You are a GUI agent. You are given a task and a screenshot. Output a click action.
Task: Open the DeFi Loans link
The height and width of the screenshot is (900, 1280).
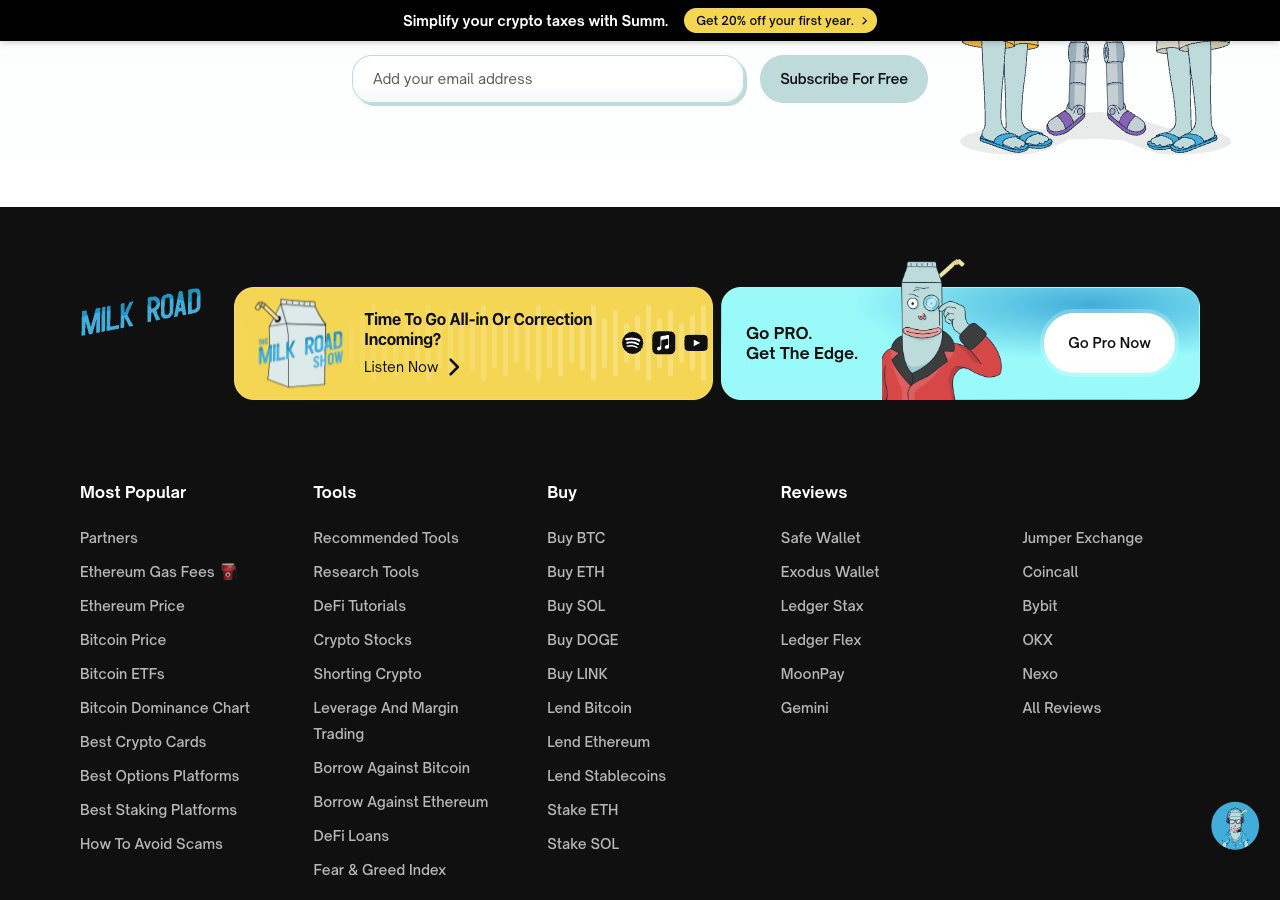coord(351,836)
